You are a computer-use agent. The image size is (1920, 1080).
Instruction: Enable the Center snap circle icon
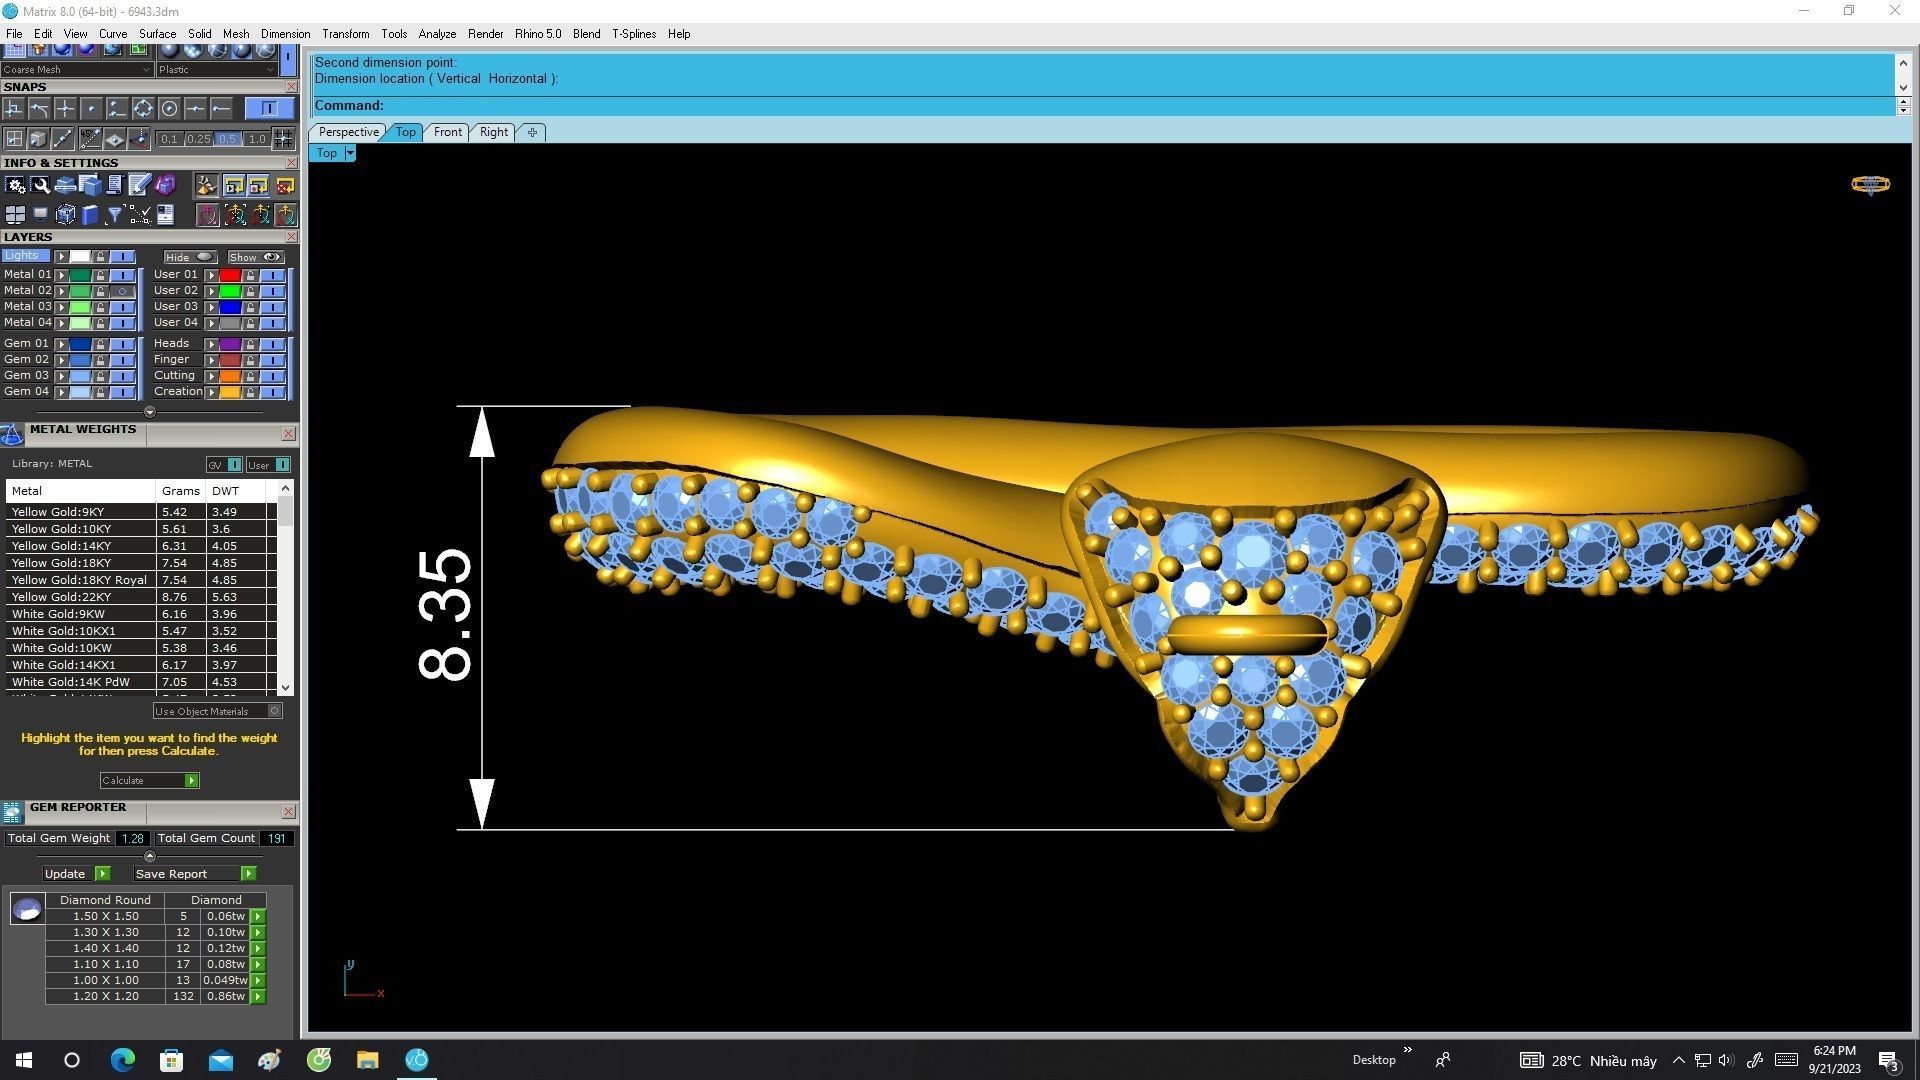point(169,108)
